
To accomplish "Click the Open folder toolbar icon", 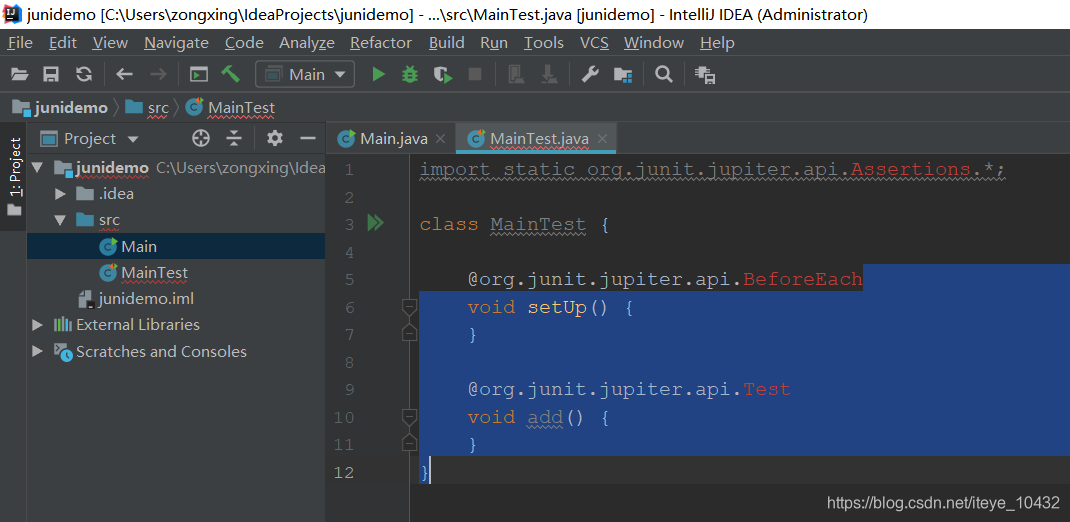I will (x=20, y=74).
